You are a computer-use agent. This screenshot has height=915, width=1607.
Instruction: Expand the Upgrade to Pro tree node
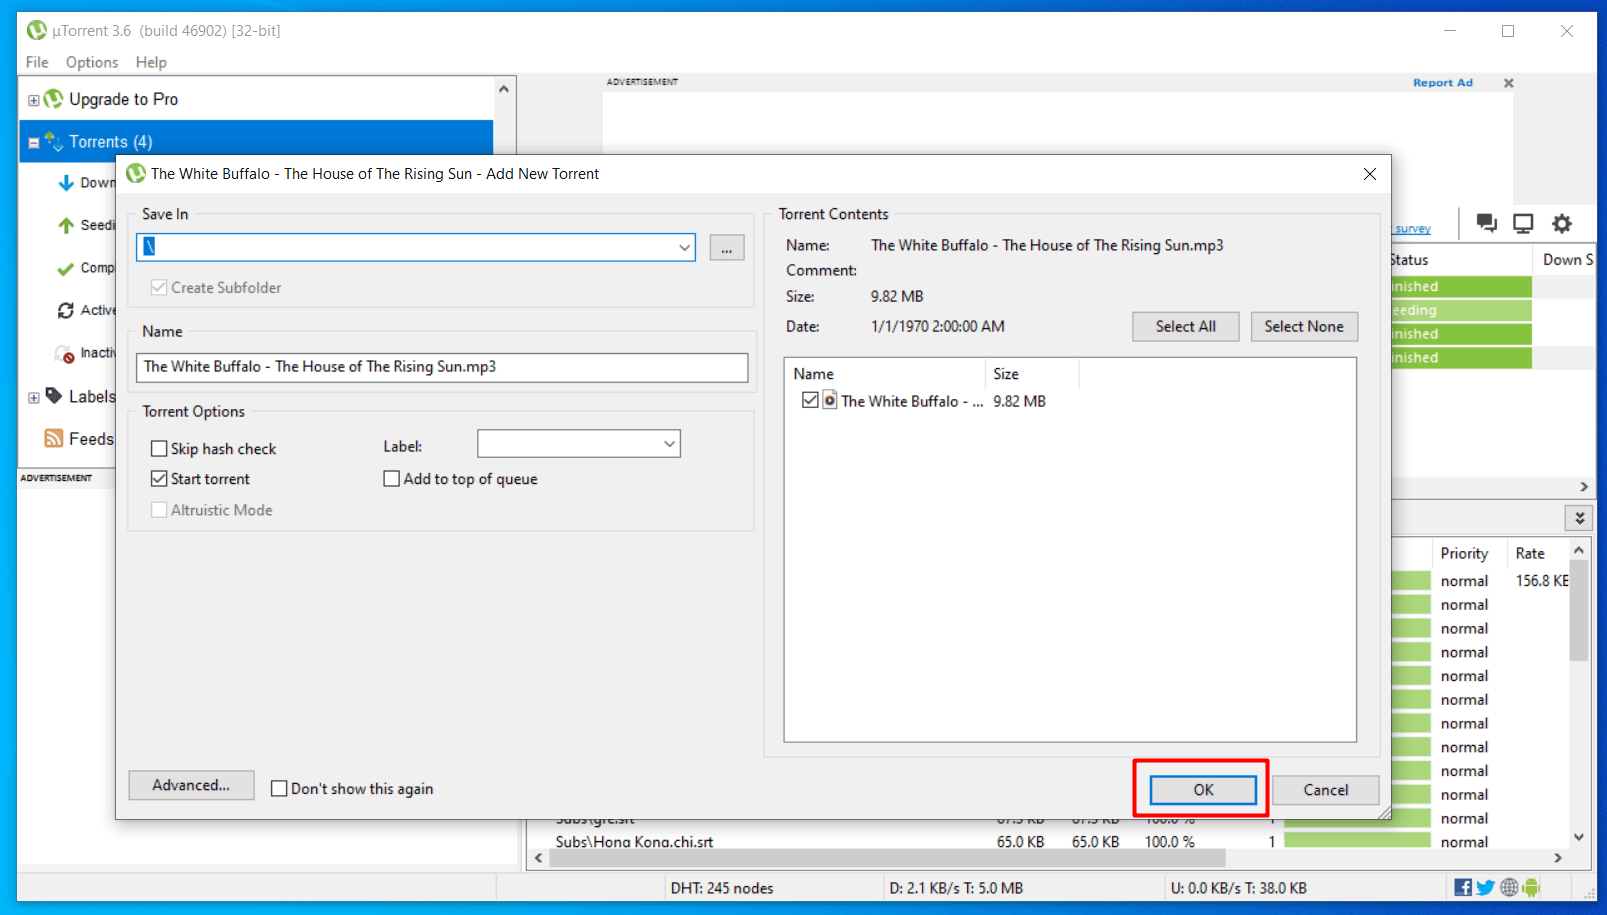click(33, 100)
